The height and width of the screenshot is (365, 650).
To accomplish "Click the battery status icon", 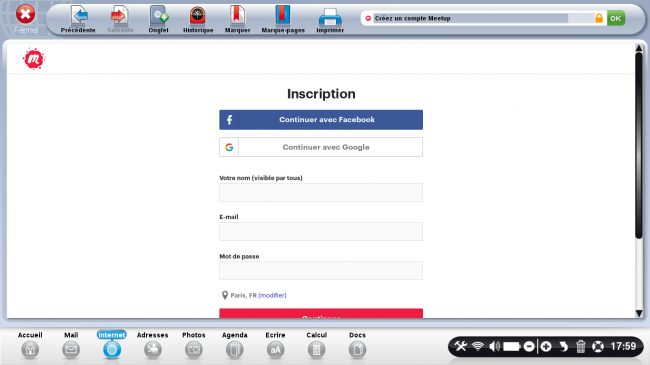I will (512, 346).
